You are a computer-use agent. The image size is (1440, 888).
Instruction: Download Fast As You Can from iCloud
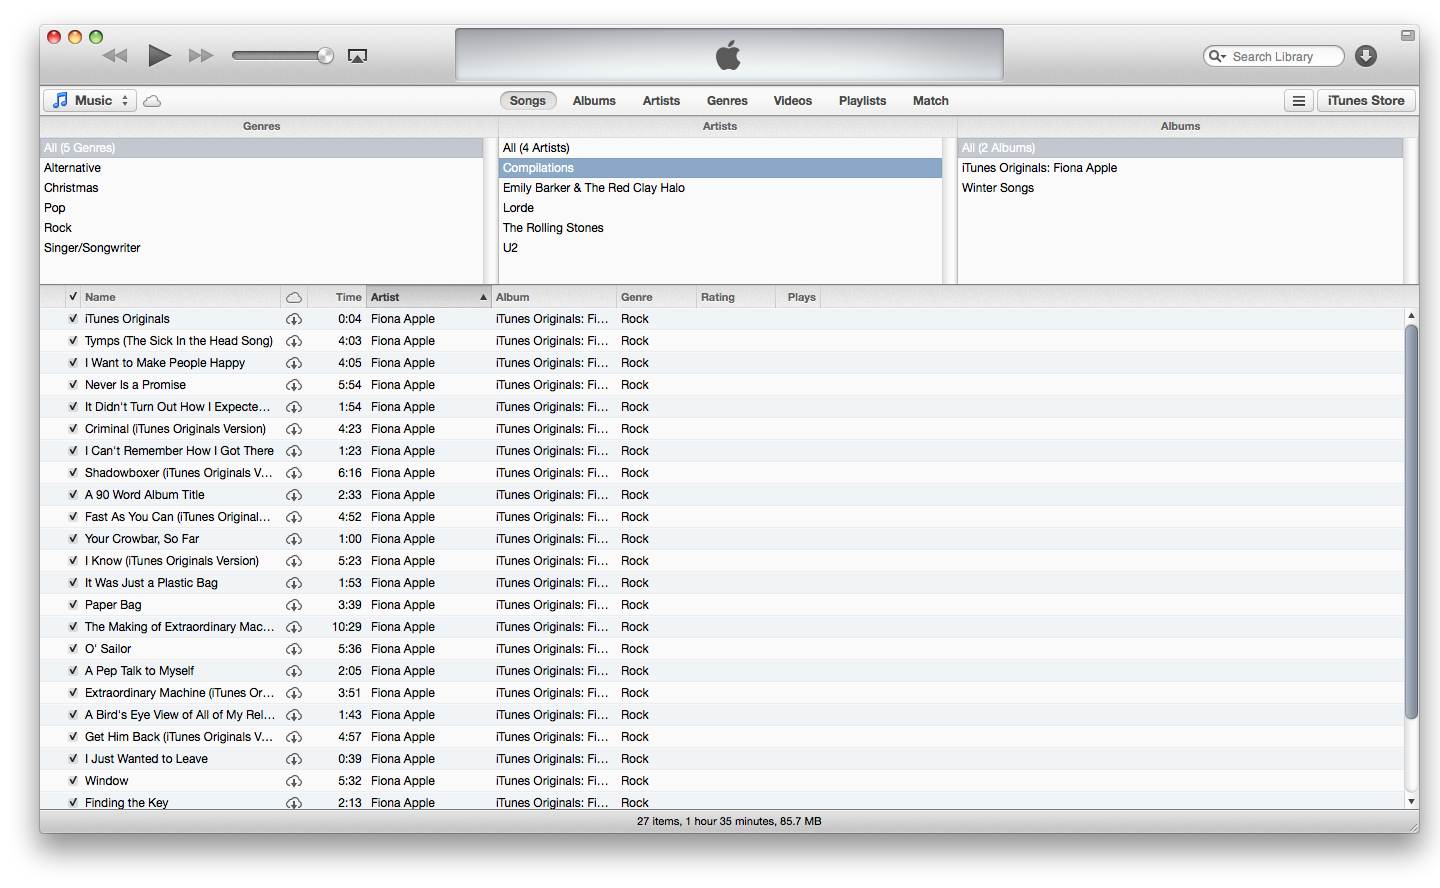pos(294,517)
